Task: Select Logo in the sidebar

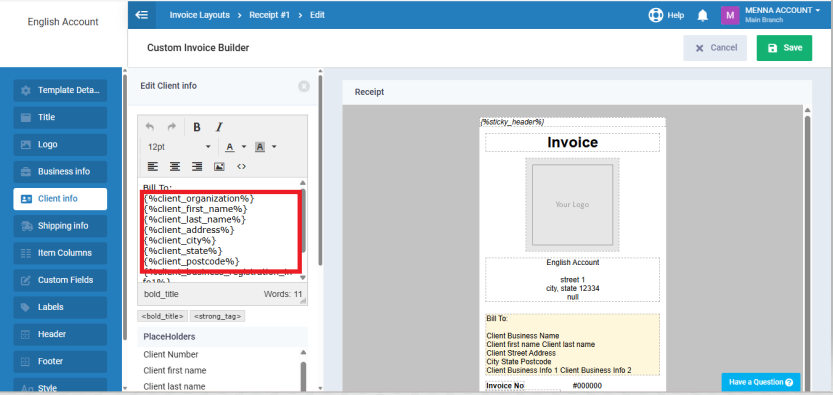Action: pos(60,144)
